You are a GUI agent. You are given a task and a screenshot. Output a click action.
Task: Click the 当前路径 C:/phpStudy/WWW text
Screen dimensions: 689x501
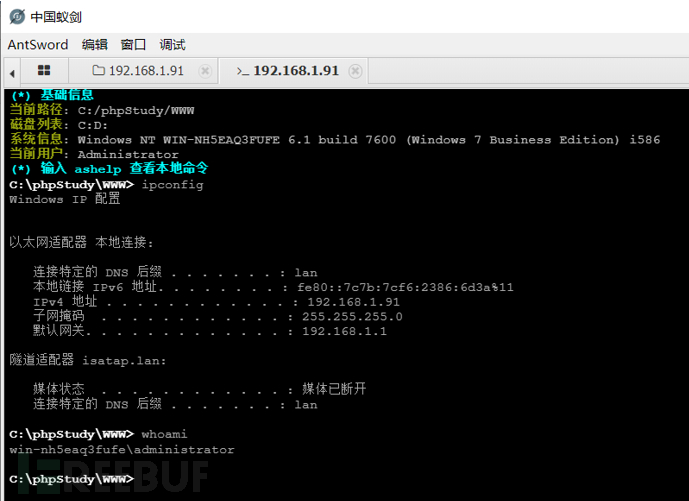(102, 110)
